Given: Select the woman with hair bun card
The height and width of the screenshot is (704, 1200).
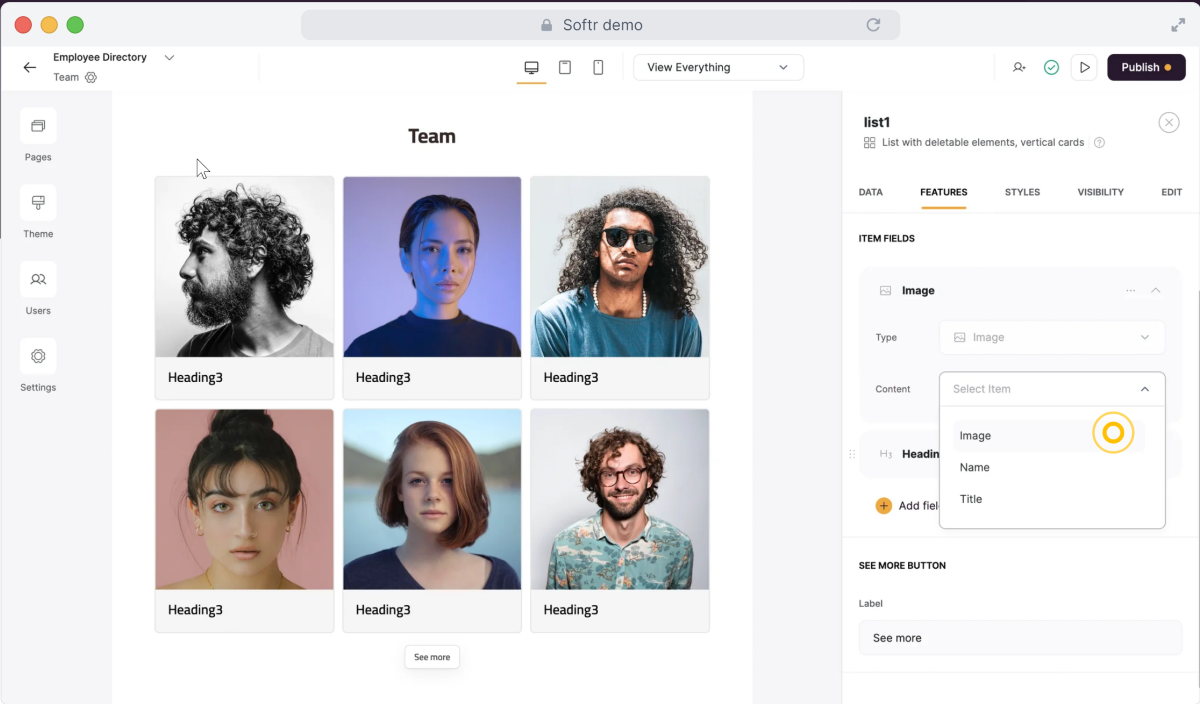Looking at the screenshot, I should 244,520.
